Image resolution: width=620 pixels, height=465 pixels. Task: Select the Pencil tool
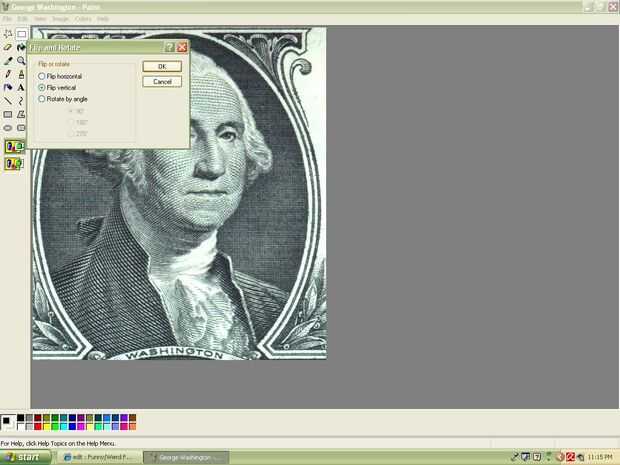(x=8, y=74)
